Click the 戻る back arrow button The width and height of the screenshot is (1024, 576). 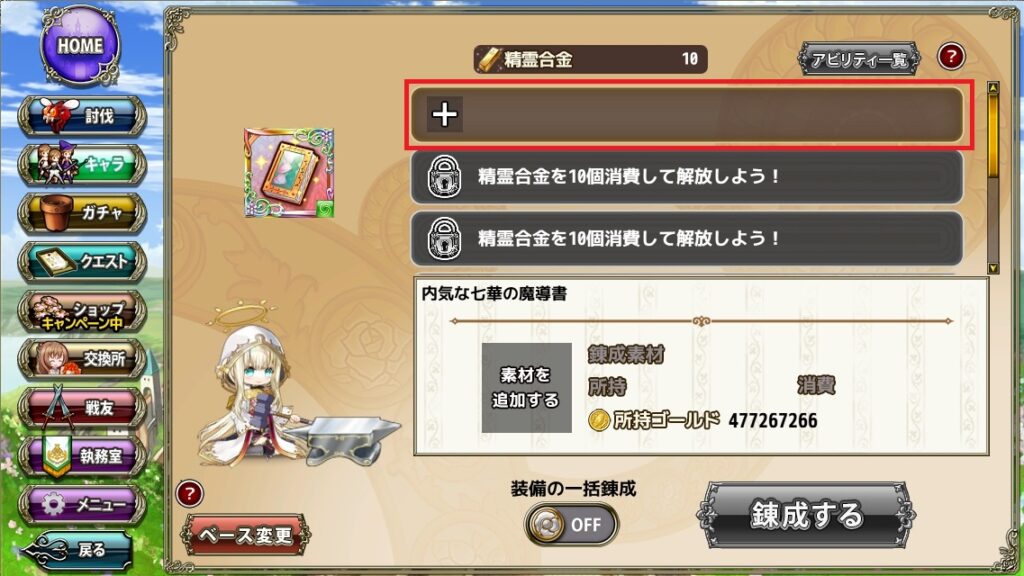(x=77, y=550)
